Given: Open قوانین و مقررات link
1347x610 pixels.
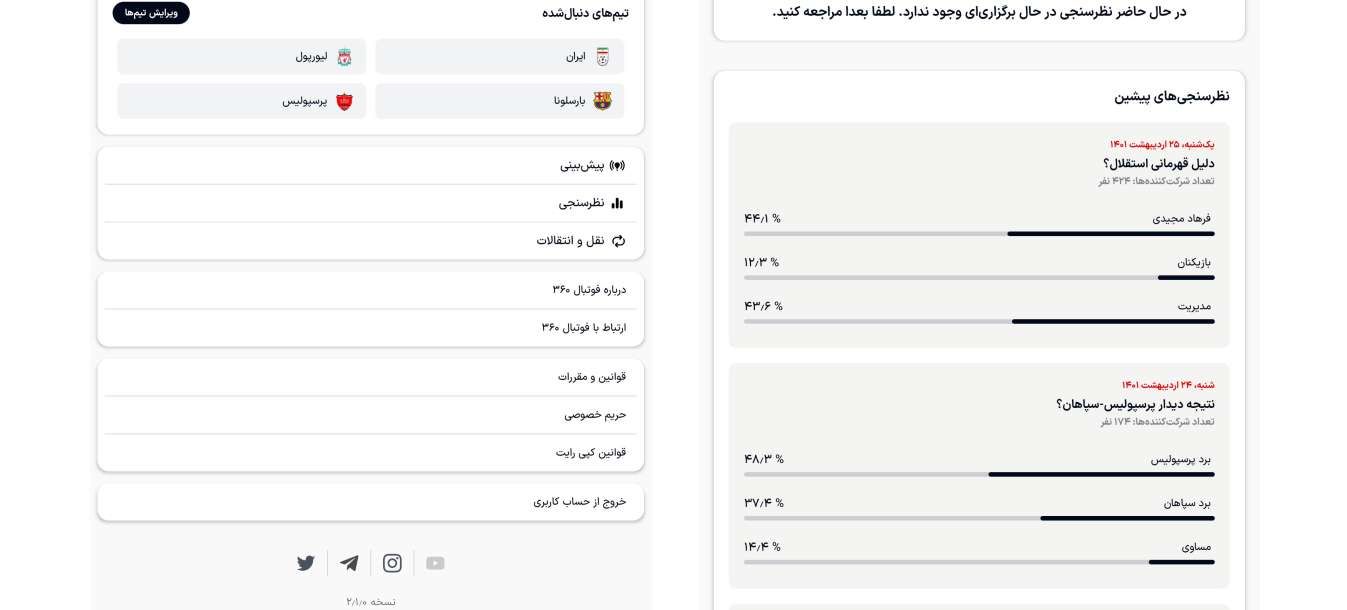Looking at the screenshot, I should (592, 377).
